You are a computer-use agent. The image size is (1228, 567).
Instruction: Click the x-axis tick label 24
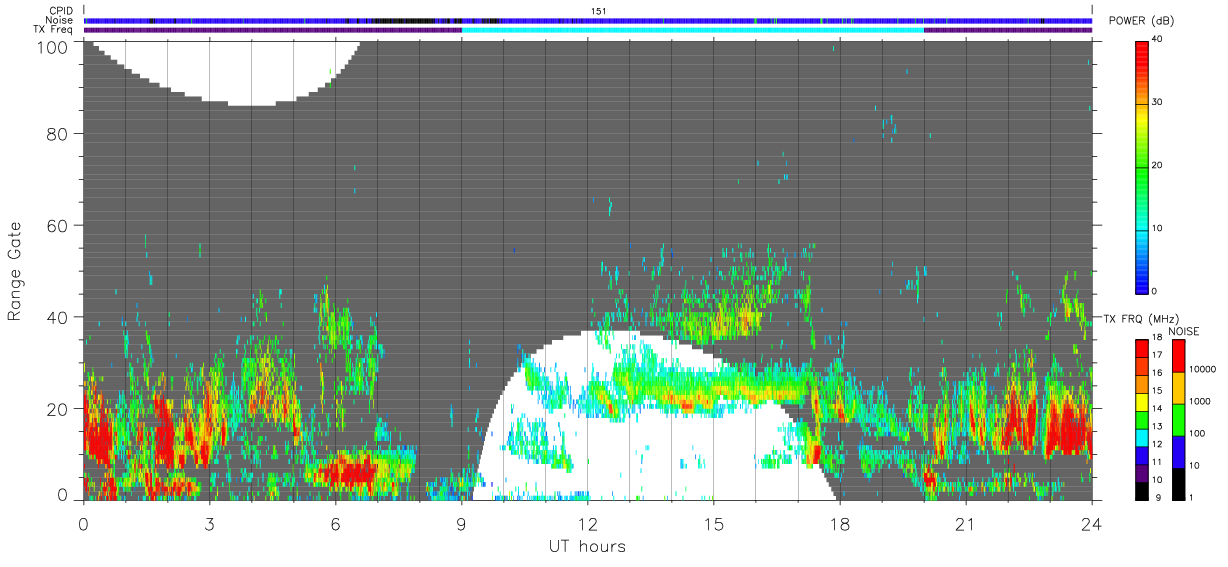[1091, 523]
